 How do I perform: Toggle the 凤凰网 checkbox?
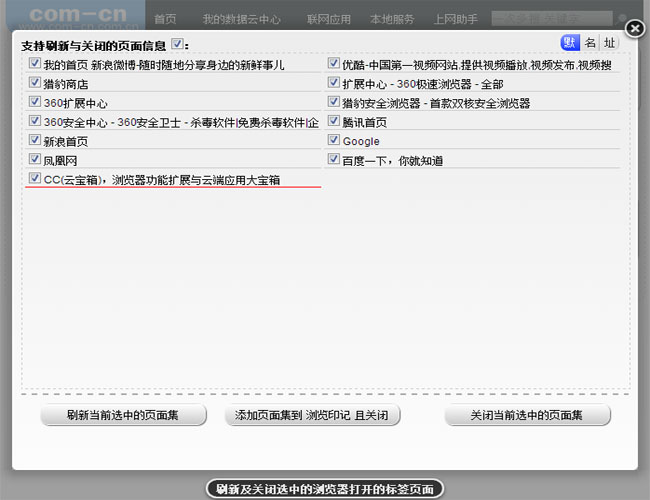pos(35,158)
